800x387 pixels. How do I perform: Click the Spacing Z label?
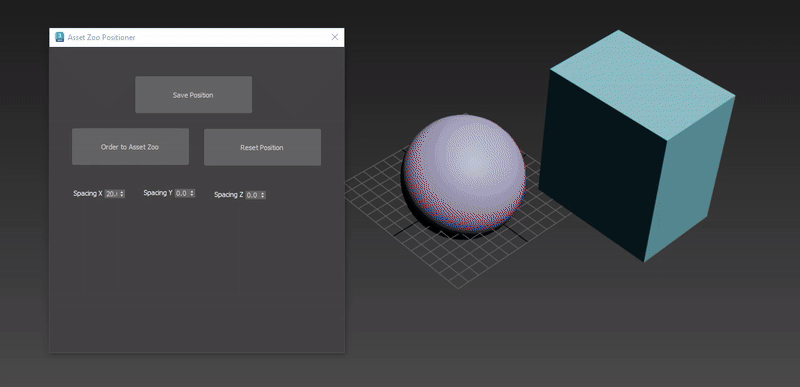(229, 195)
